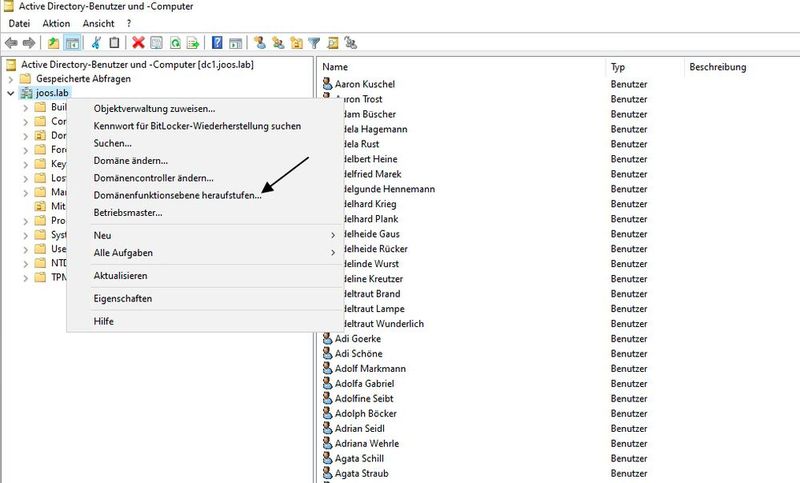
Task: Sort list by the Name column header
Action: [x=460, y=67]
